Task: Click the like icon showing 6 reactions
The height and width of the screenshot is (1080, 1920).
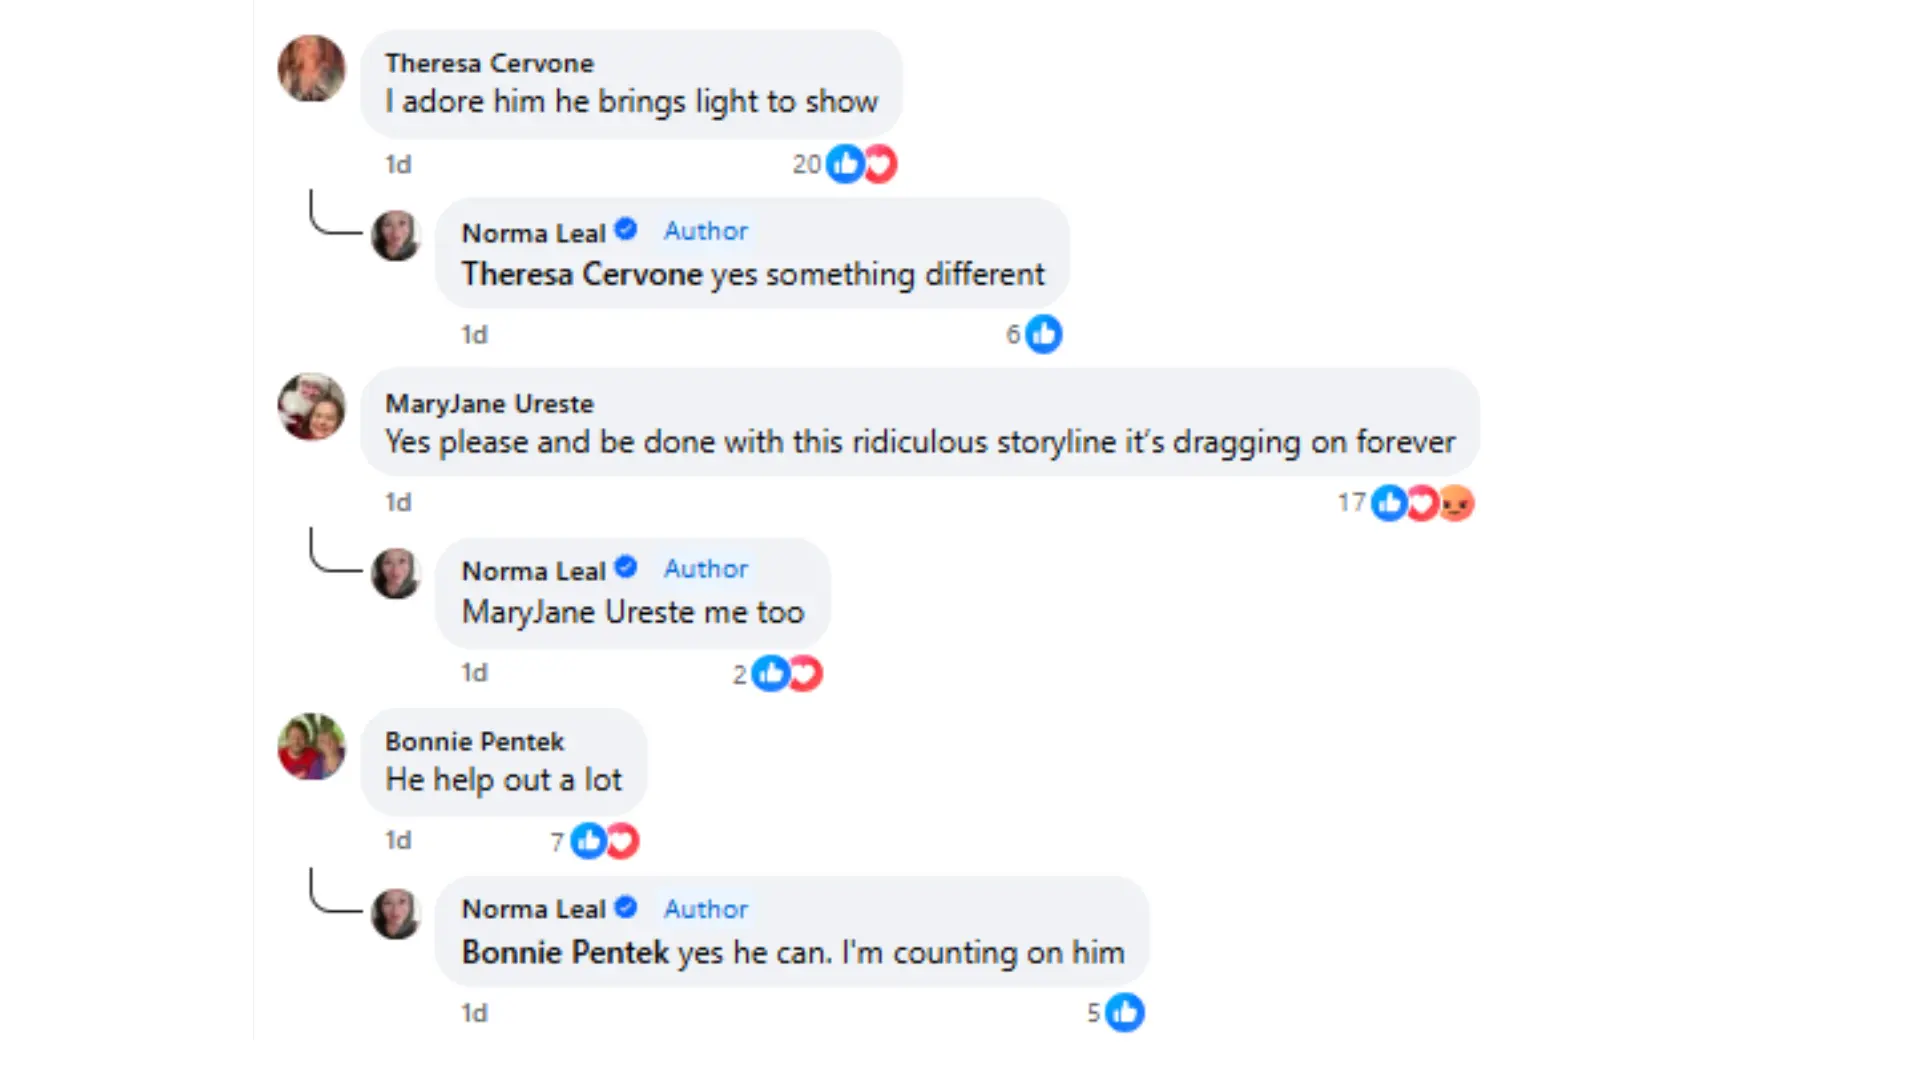Action: point(1044,334)
